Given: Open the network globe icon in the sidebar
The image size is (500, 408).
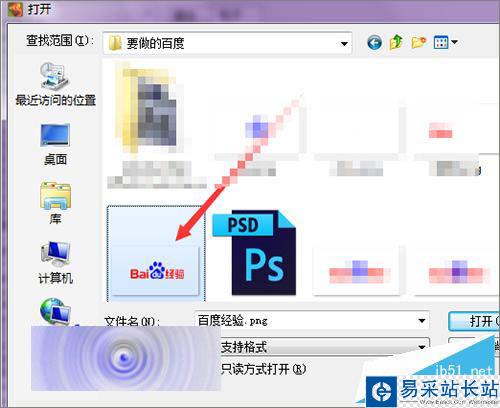Looking at the screenshot, I should (55, 311).
